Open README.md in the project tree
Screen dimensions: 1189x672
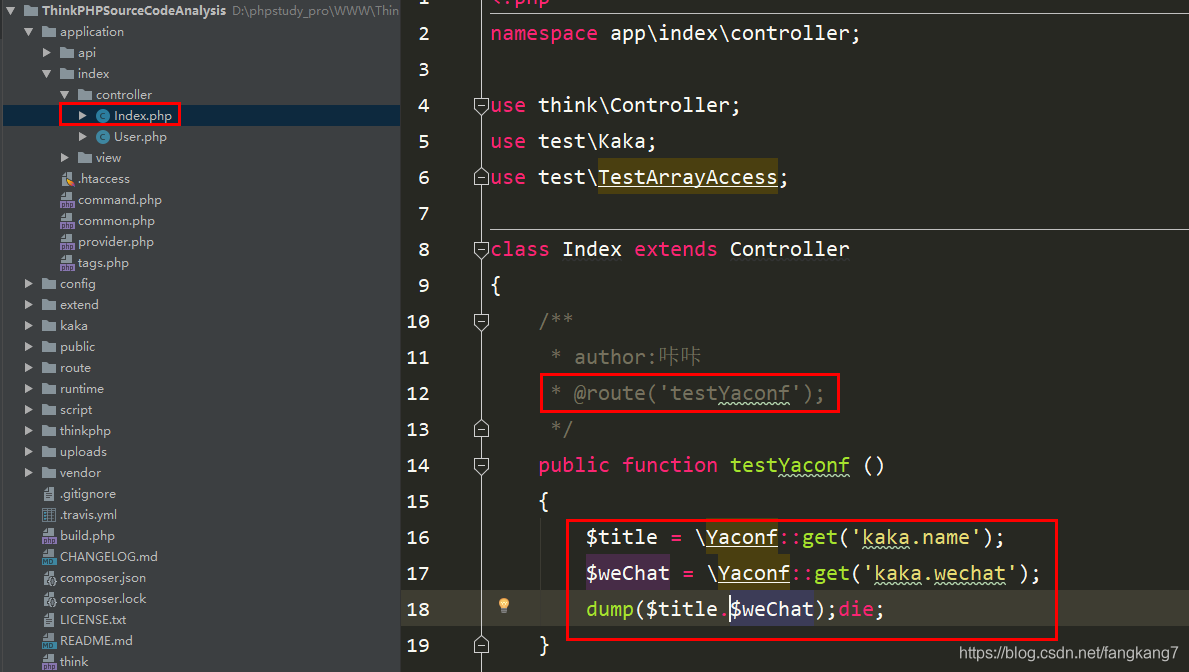96,641
